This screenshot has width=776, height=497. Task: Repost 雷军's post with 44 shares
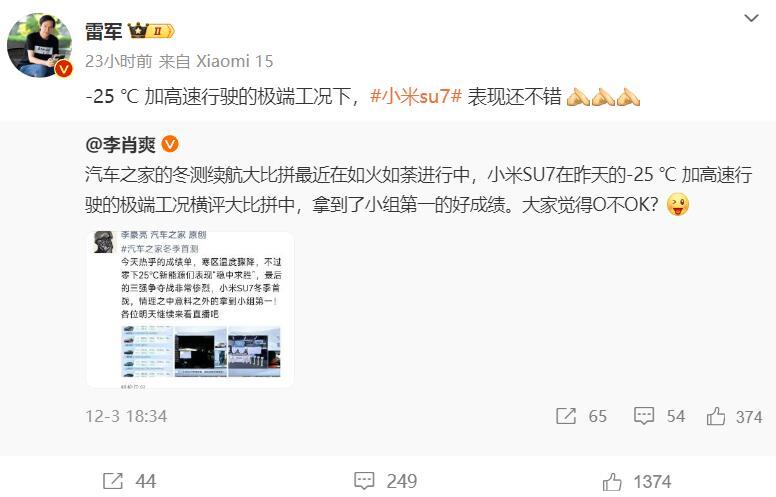pyautogui.click(x=129, y=481)
